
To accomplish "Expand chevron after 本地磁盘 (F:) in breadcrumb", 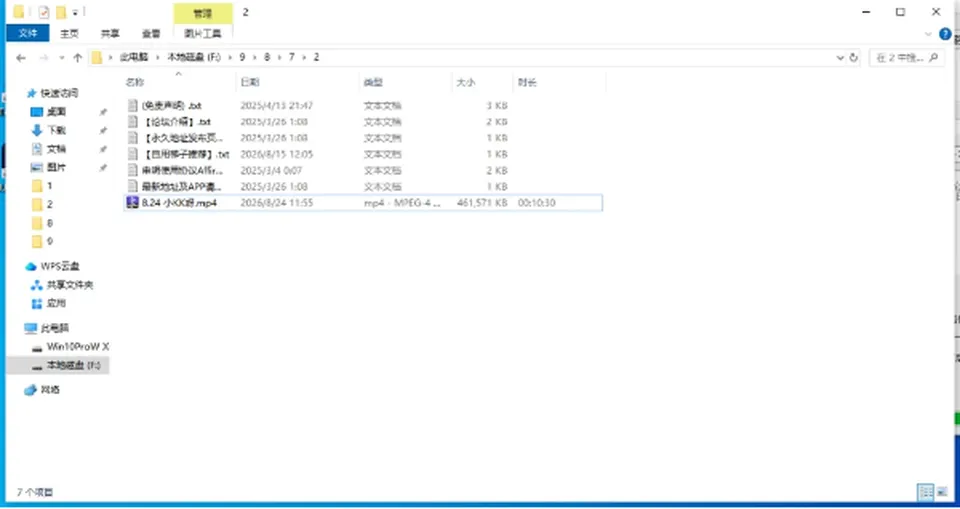I will pyautogui.click(x=230, y=58).
